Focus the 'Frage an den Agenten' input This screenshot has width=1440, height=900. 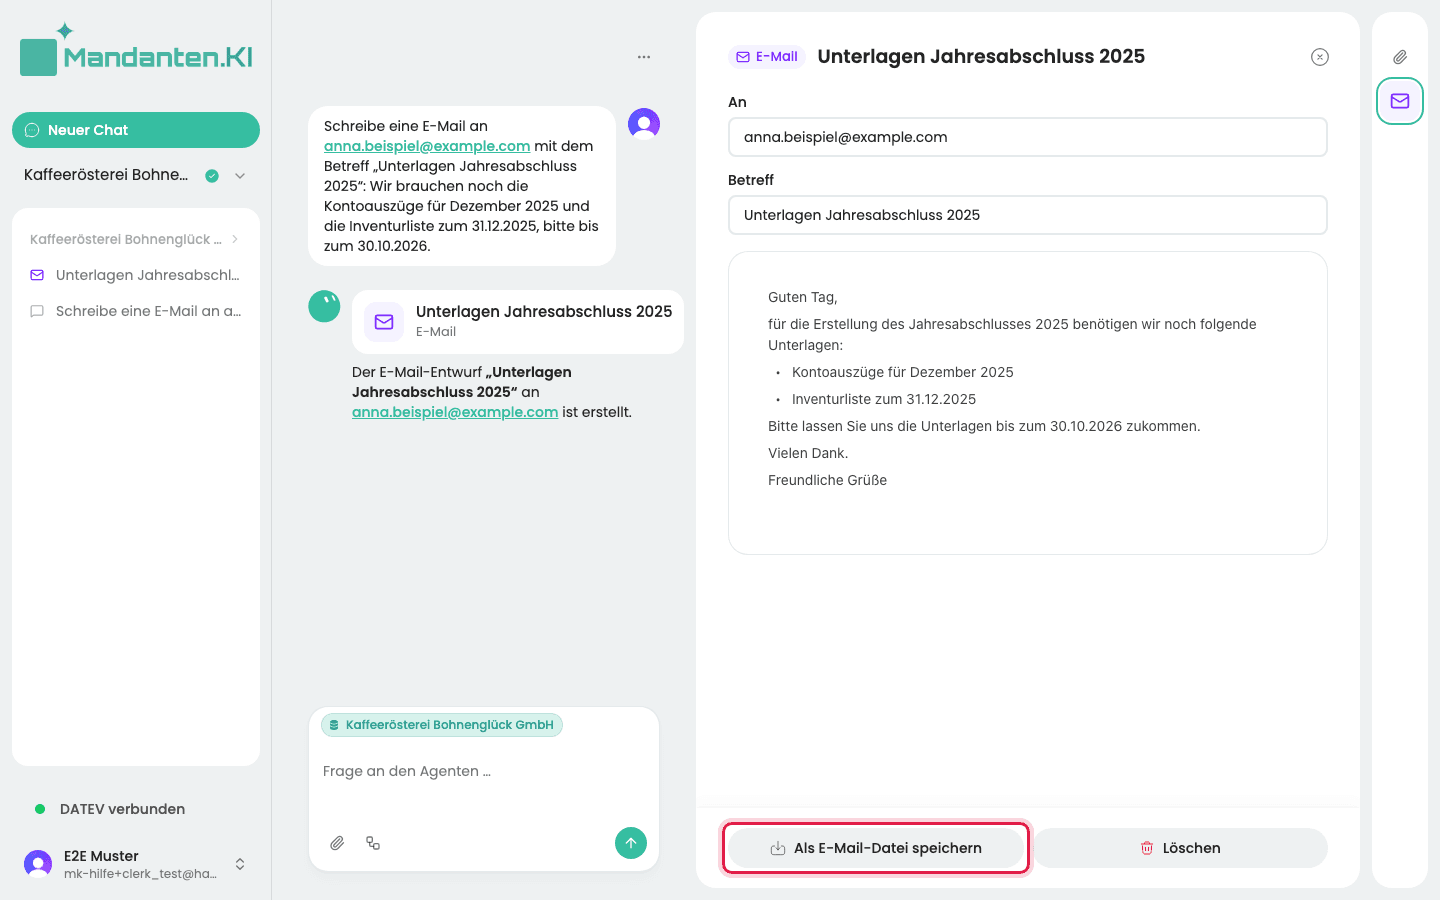(484, 771)
